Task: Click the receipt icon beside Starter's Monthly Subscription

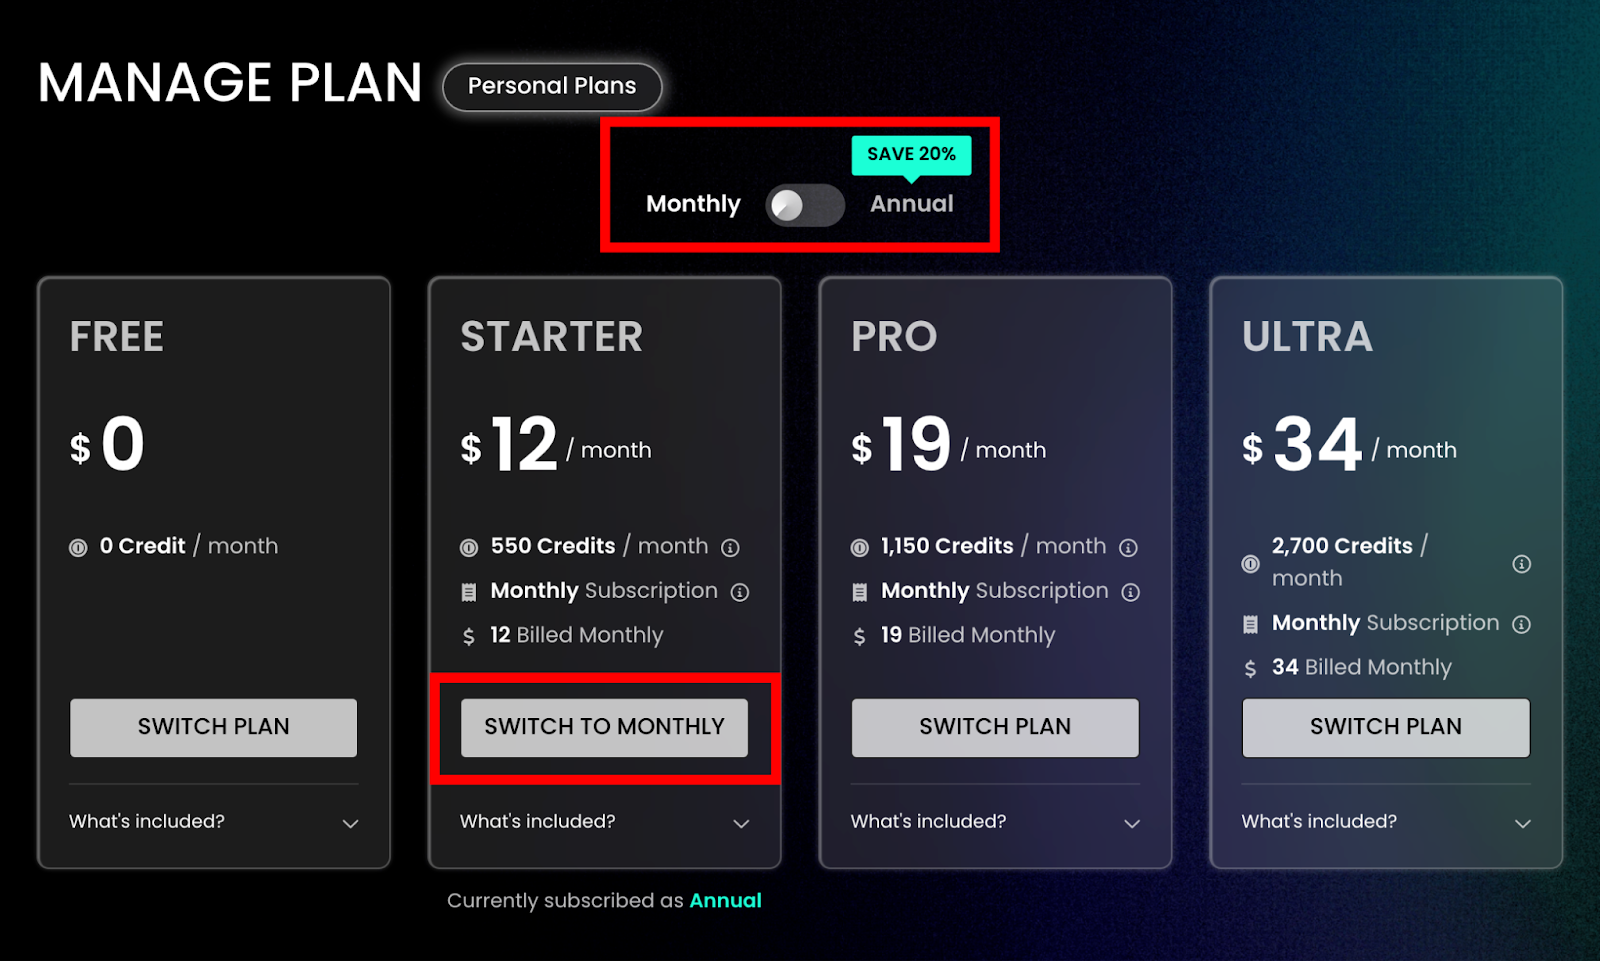Action: [468, 591]
